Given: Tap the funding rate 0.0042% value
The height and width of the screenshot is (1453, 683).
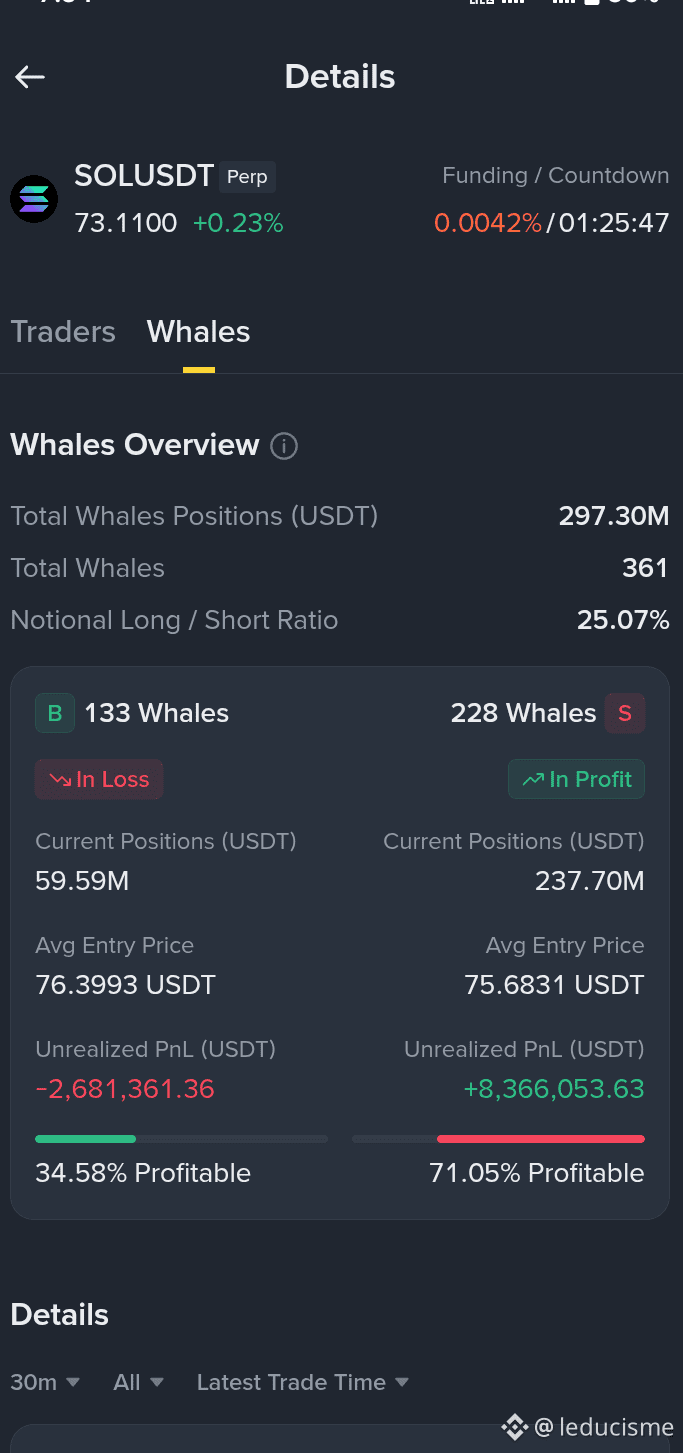Looking at the screenshot, I should tap(488, 222).
